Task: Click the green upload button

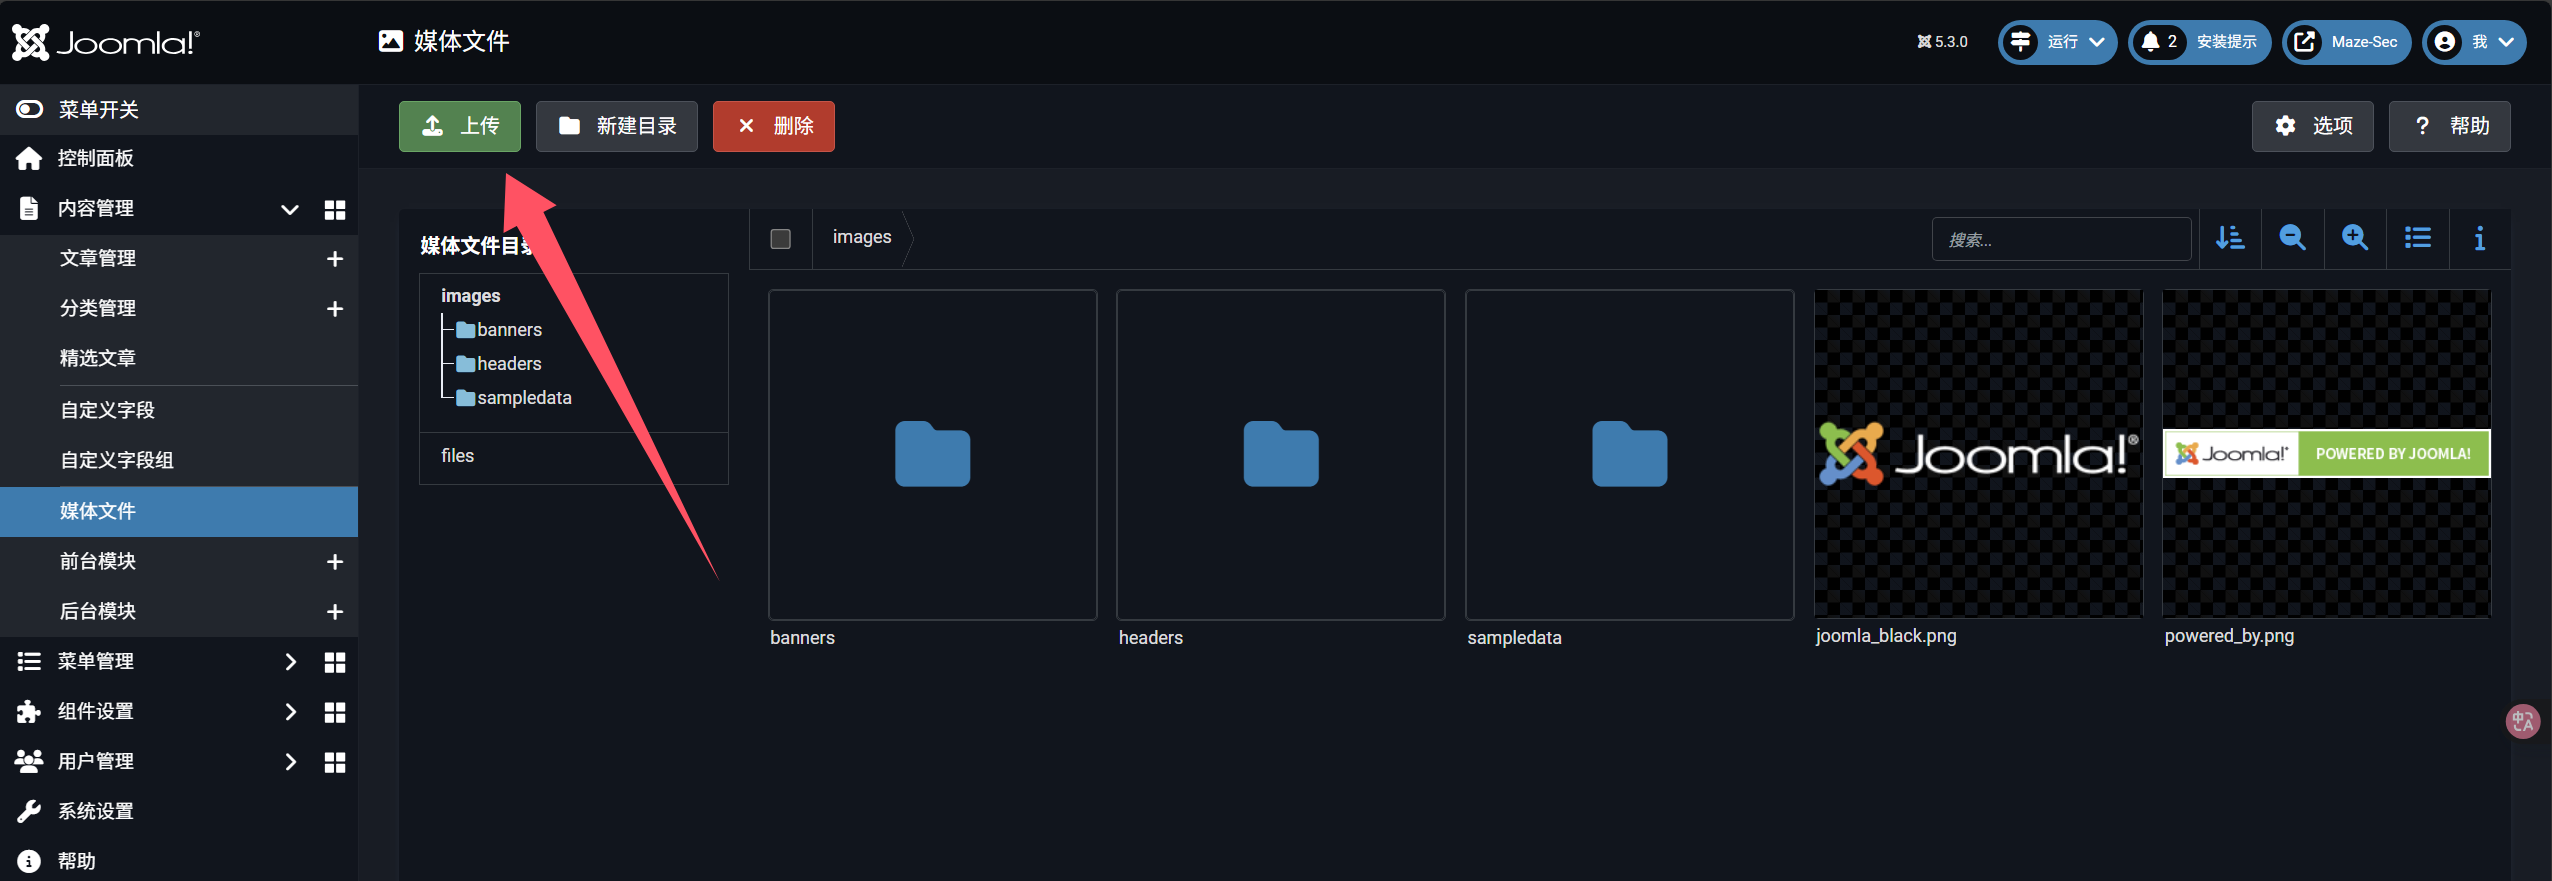Action: point(460,126)
